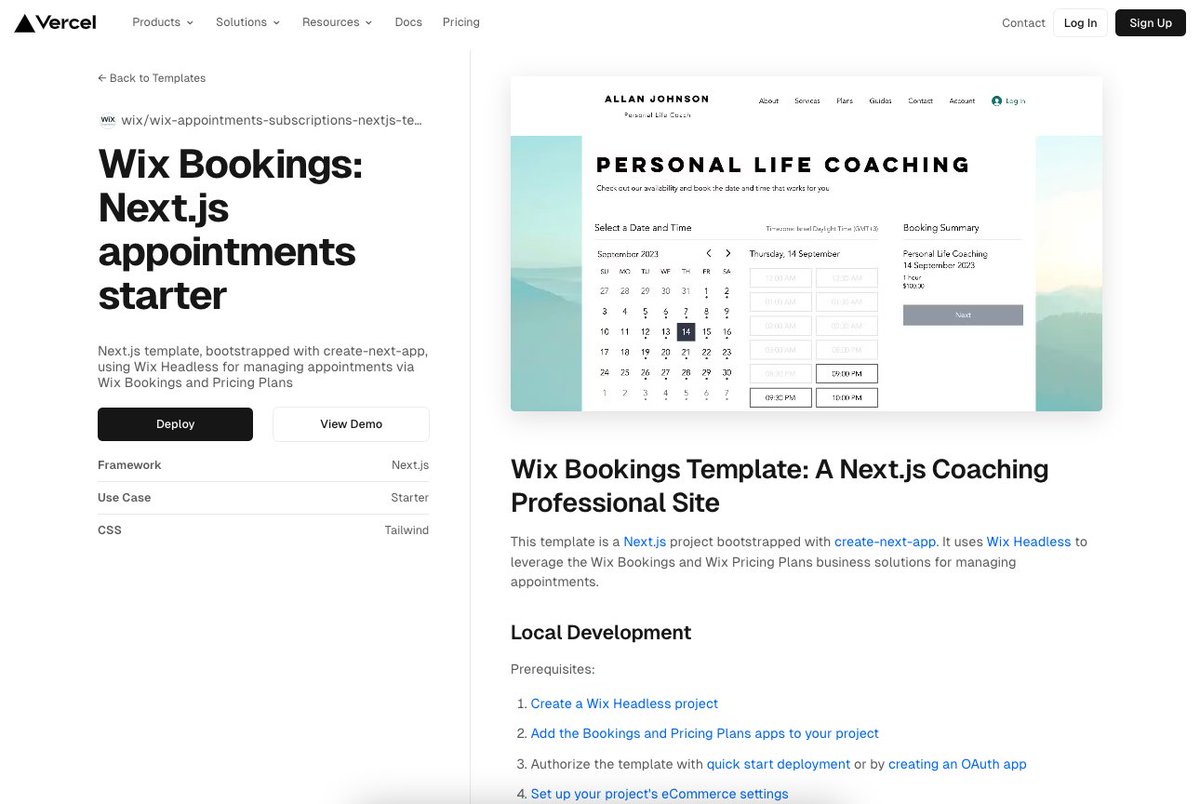Open the Wix Headless link
Viewport: 1200px width, 804px height.
(x=1029, y=542)
